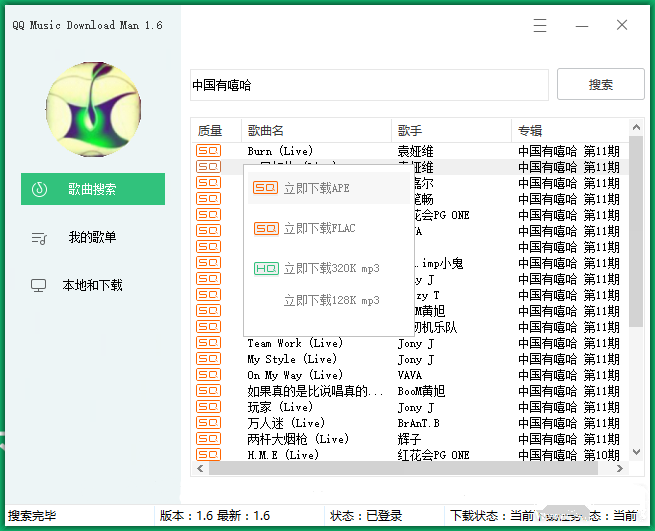This screenshot has width=655, height=531.
Task: Click status bar 状态：已登录
Action: 366,516
